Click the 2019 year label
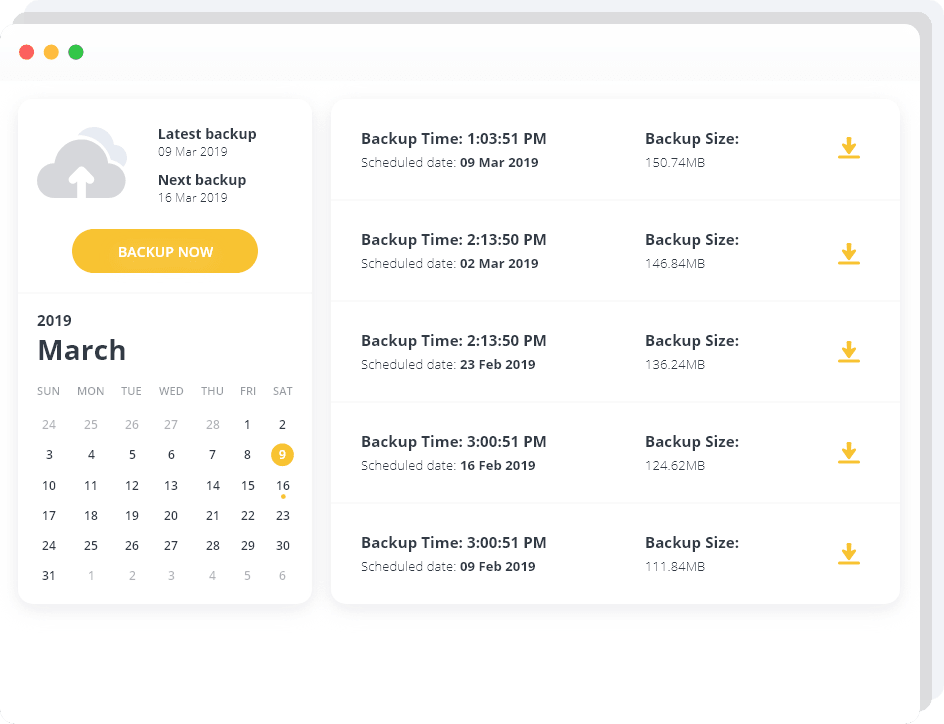This screenshot has width=944, height=724. pyautogui.click(x=54, y=320)
